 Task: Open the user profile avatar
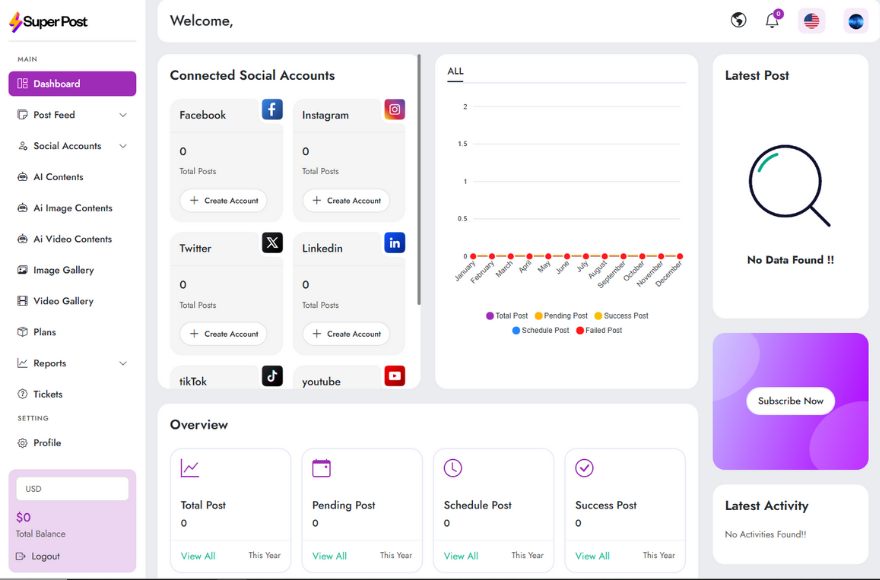(x=855, y=20)
